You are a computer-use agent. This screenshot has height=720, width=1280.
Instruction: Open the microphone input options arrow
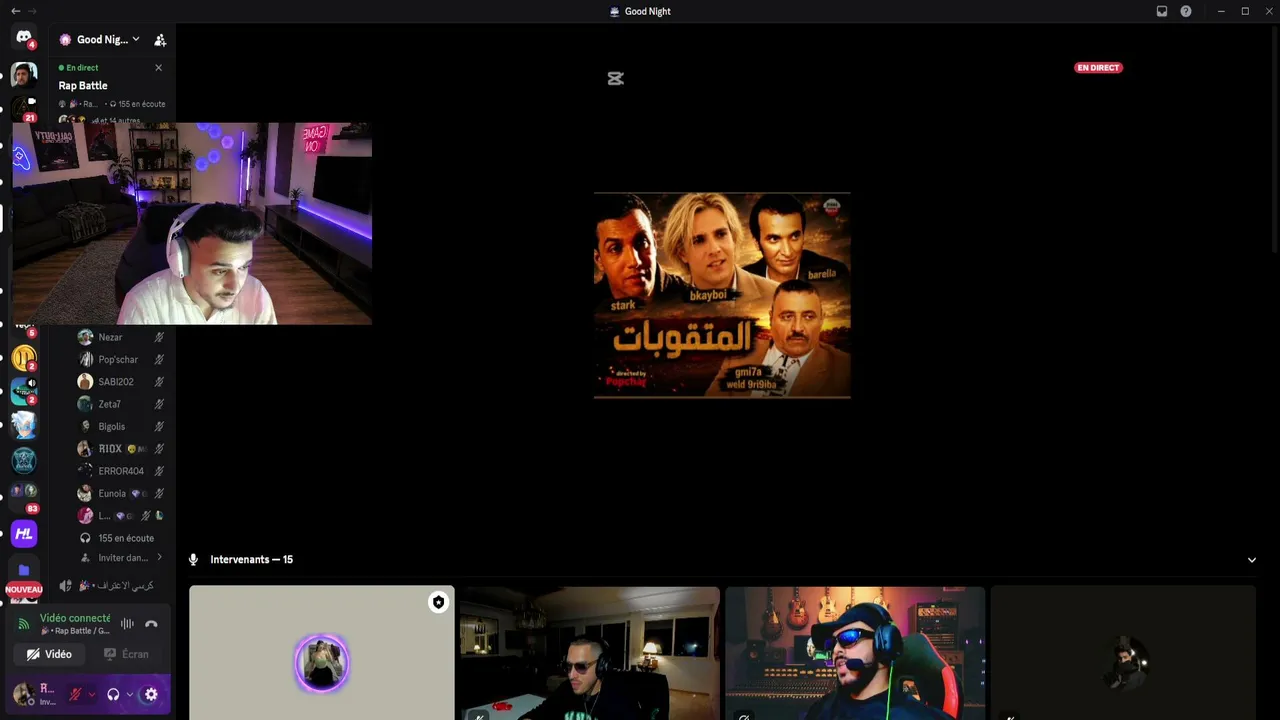pos(91,694)
